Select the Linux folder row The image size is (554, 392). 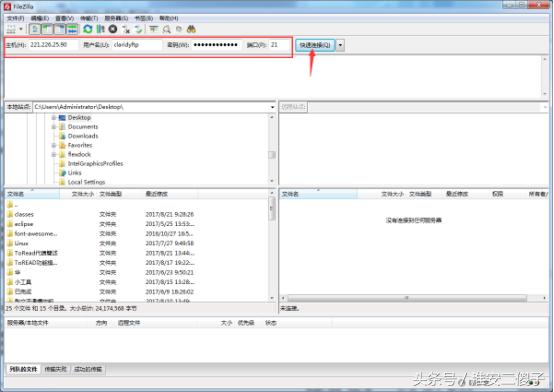[x=137, y=244]
